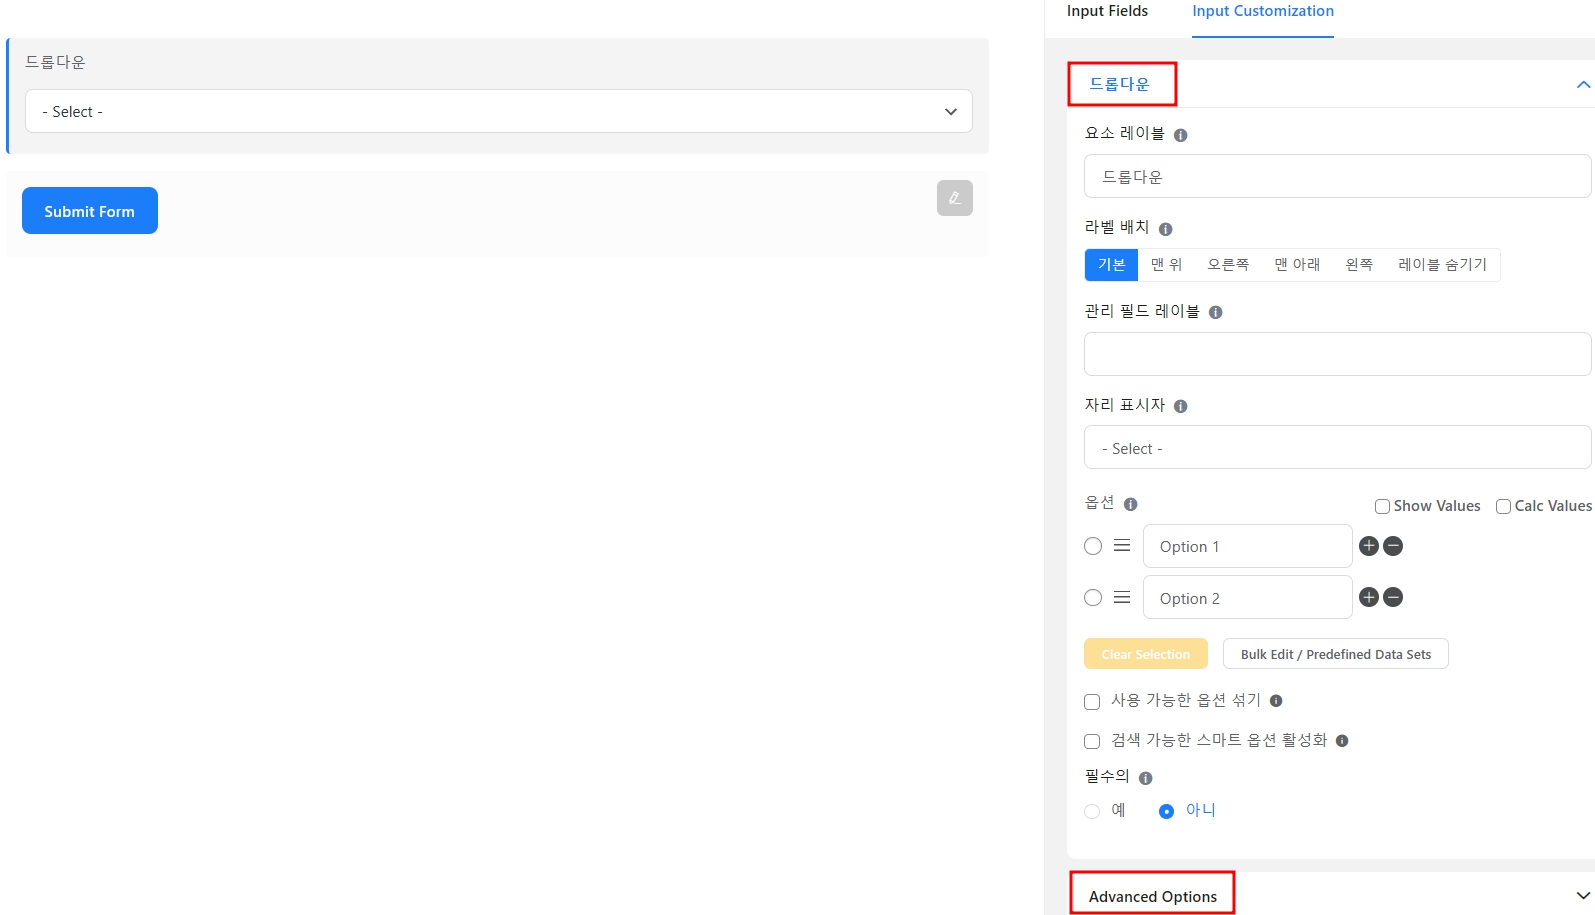
Task: Click info icon next to 필수의
Action: pos(1145,778)
